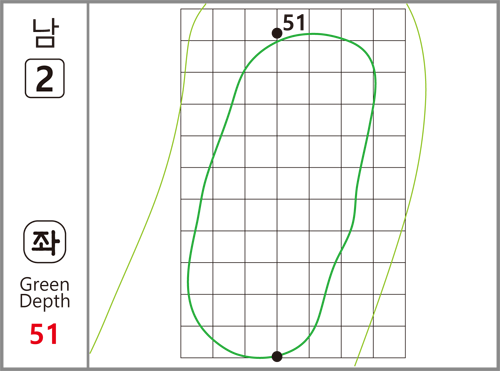
Task: Select the word Green in sidebar
Action: [45, 285]
